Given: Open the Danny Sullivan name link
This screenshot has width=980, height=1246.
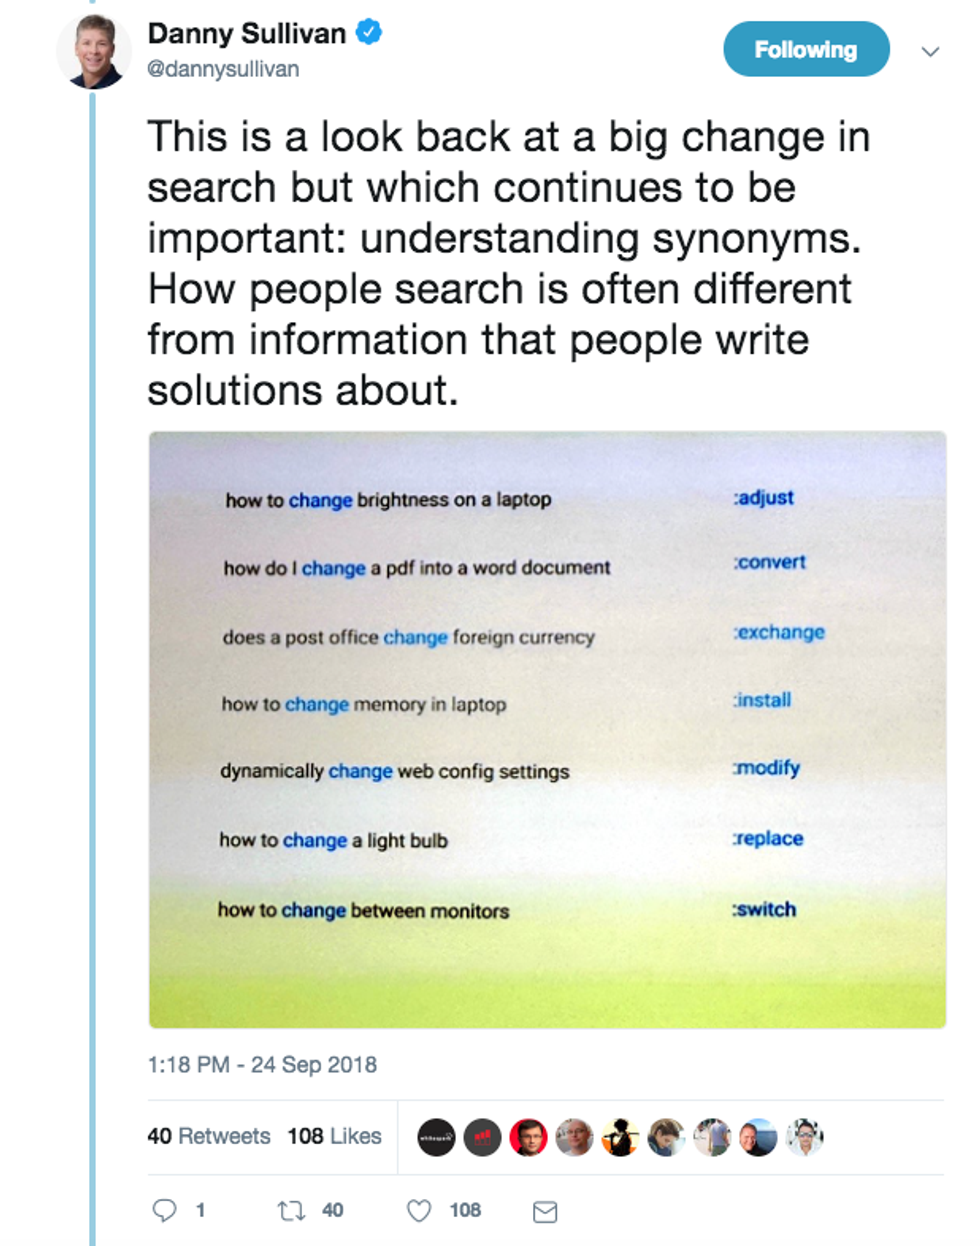Looking at the screenshot, I should point(247,33).
